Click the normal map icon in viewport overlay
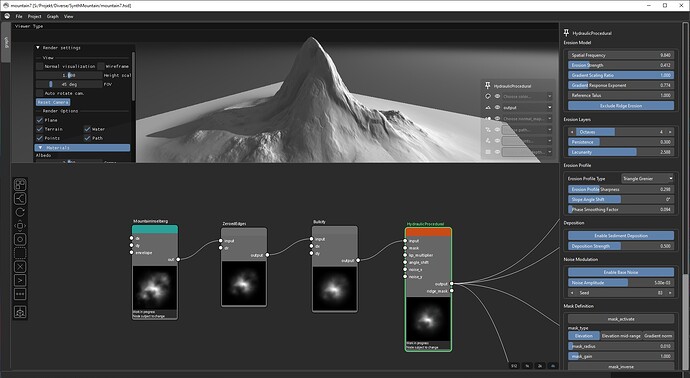This screenshot has height=378, width=690. click(x=488, y=118)
